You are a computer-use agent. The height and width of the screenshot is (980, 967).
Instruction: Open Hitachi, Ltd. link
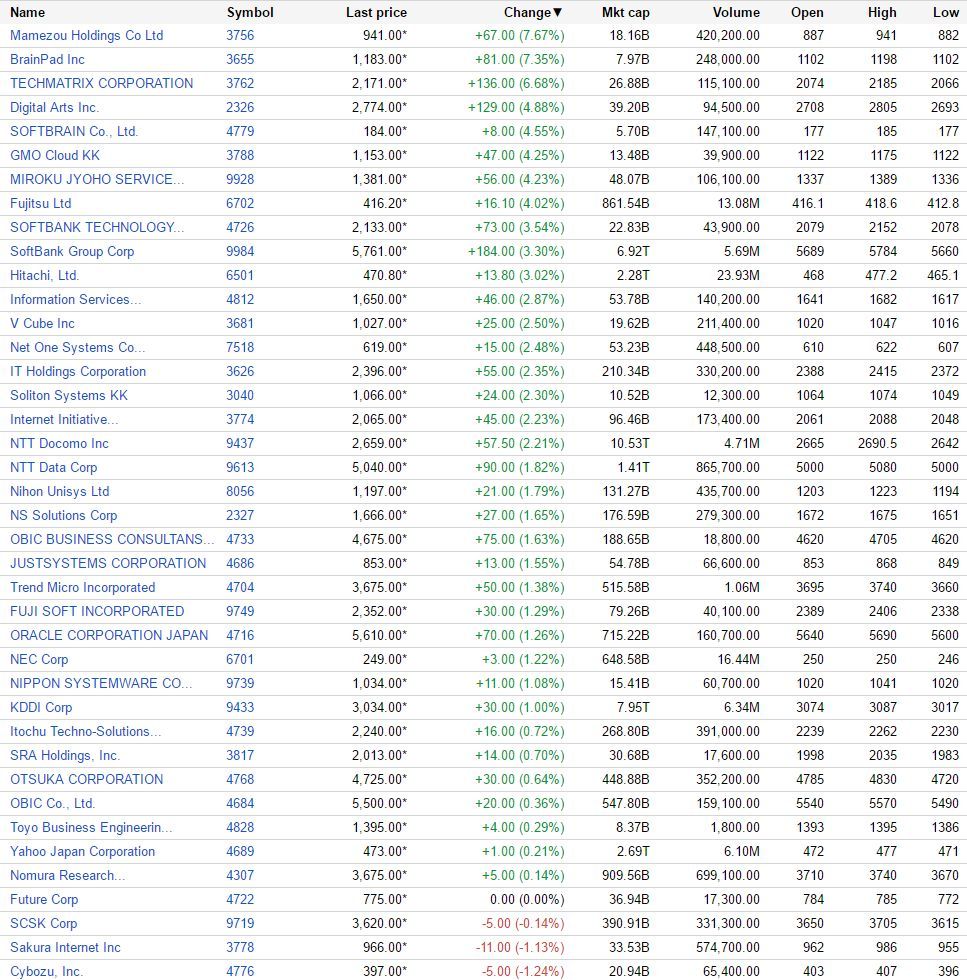[44, 275]
